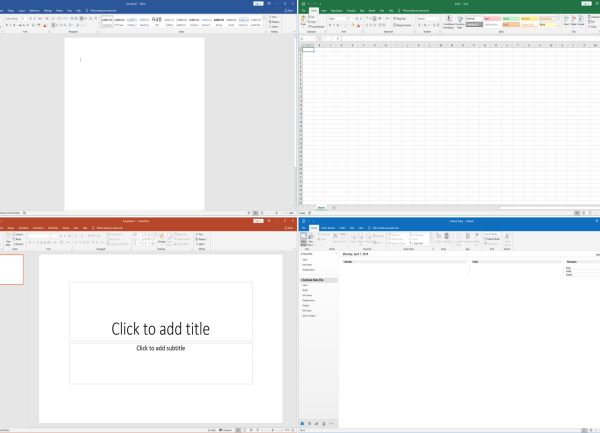Open Conditional Formatting in Excel

click(x=449, y=22)
